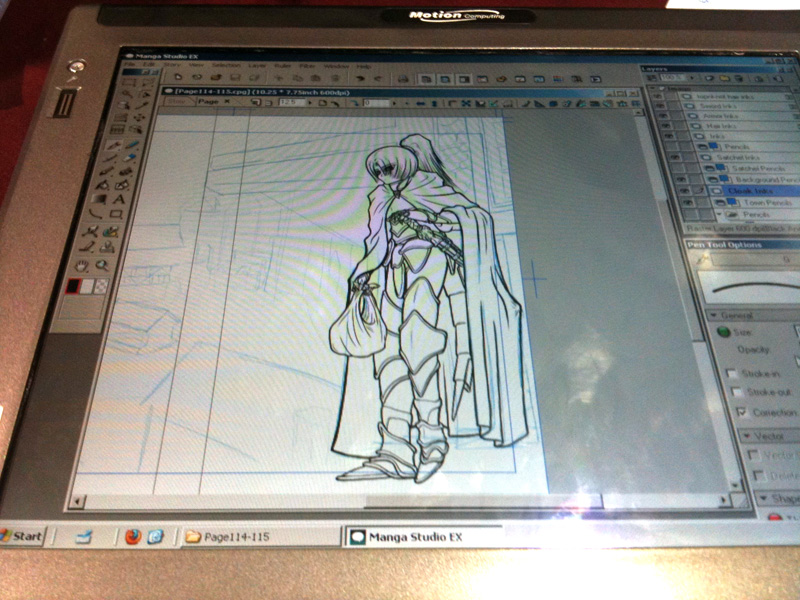Select the Hand (grab) tool
Viewport: 800px width, 600px height.
coord(82,265)
